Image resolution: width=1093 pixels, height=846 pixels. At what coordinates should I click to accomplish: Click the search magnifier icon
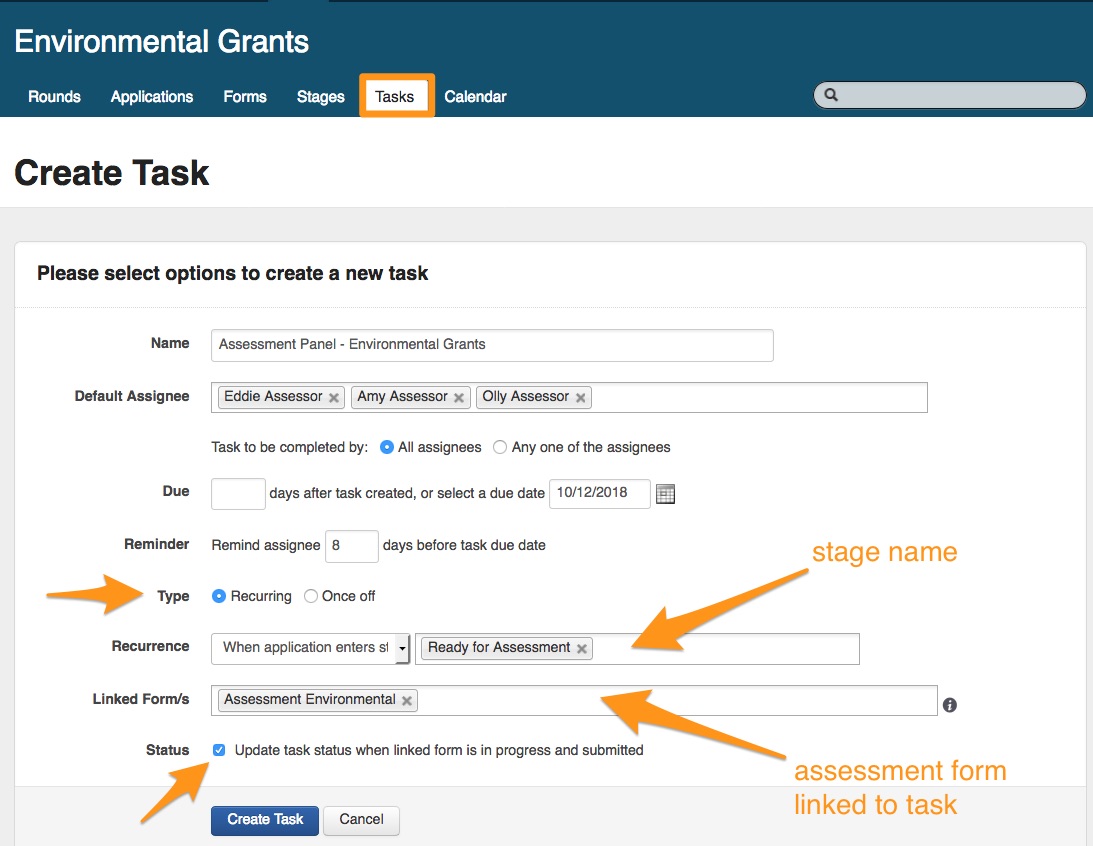pos(830,96)
